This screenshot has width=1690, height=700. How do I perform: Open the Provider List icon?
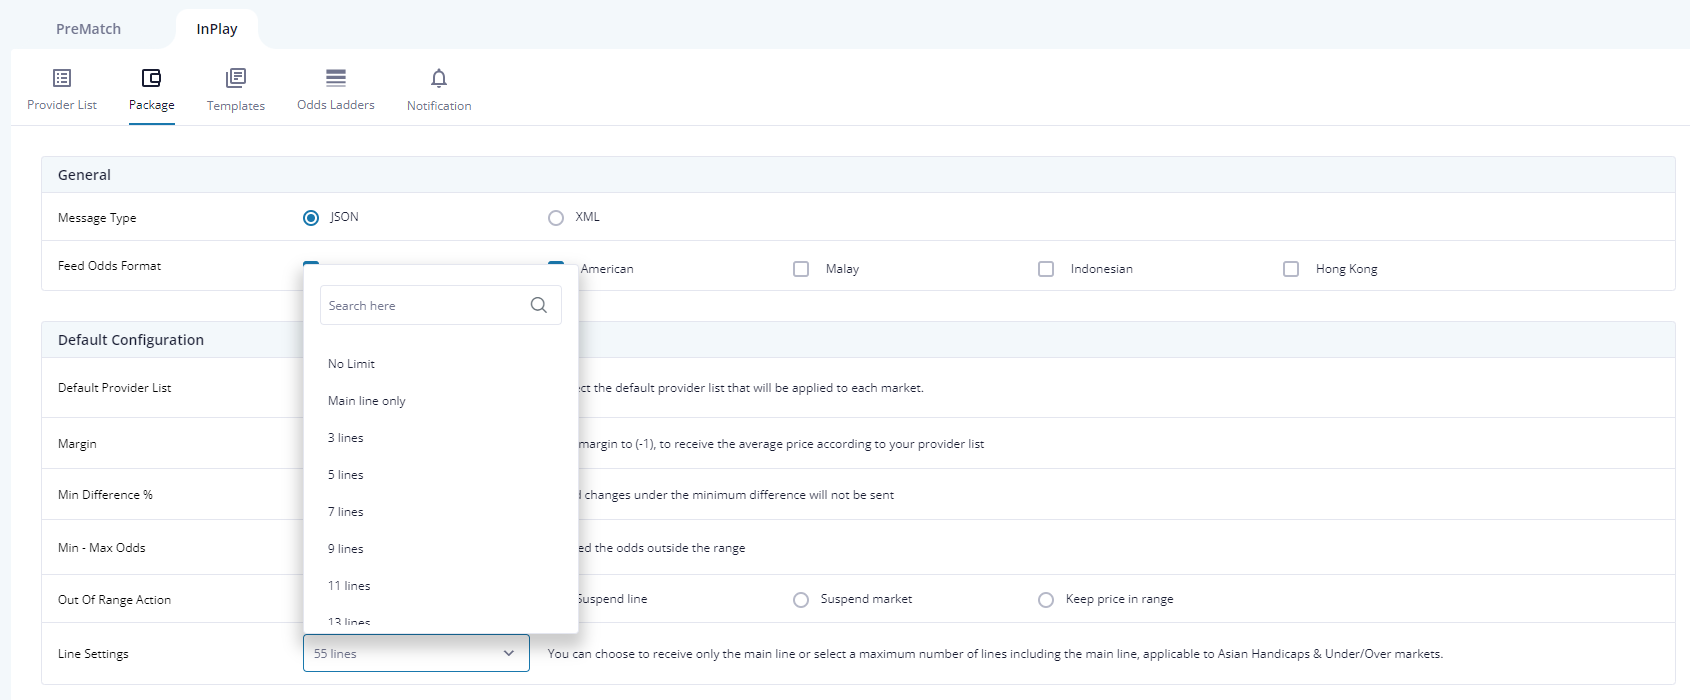(62, 78)
